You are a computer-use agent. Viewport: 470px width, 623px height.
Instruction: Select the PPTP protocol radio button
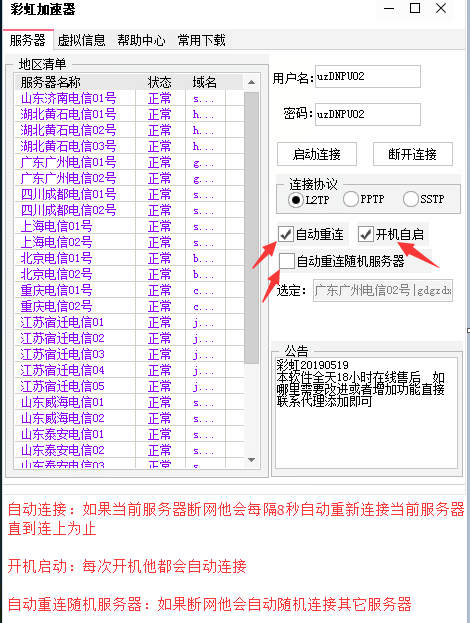click(x=351, y=199)
